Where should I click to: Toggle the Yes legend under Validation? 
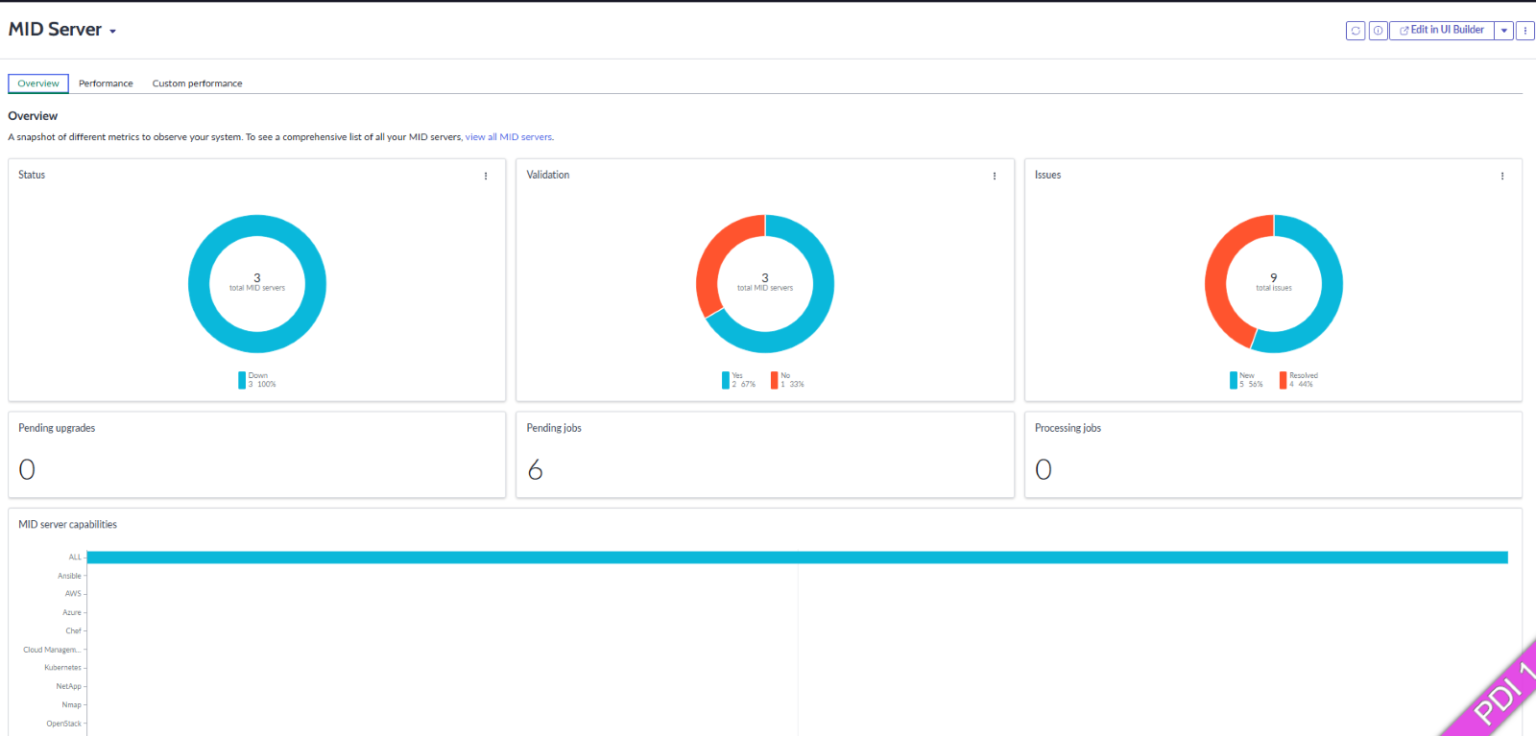pyautogui.click(x=733, y=379)
